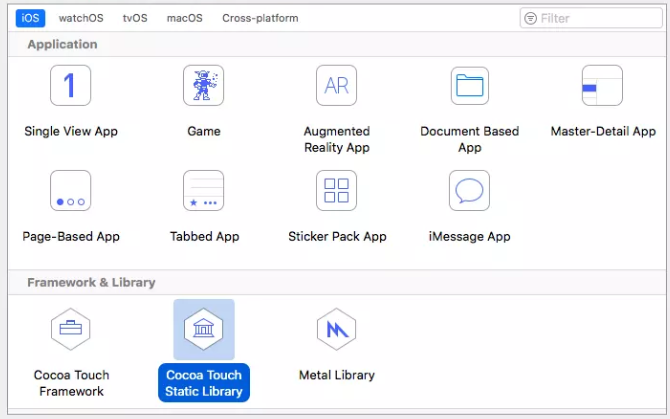Click the "Application" section header

(x=62, y=44)
